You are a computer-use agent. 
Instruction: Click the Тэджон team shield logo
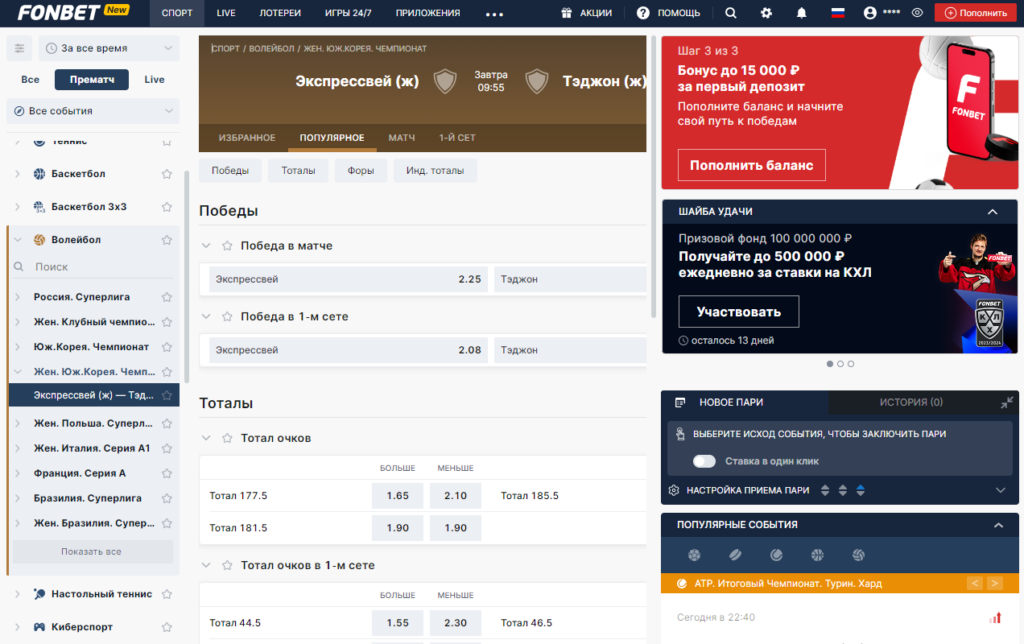click(537, 81)
